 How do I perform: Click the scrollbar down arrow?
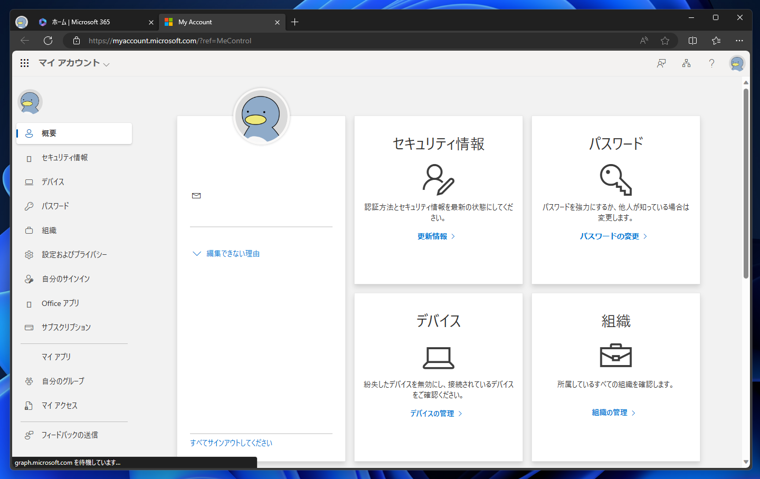(x=745, y=462)
